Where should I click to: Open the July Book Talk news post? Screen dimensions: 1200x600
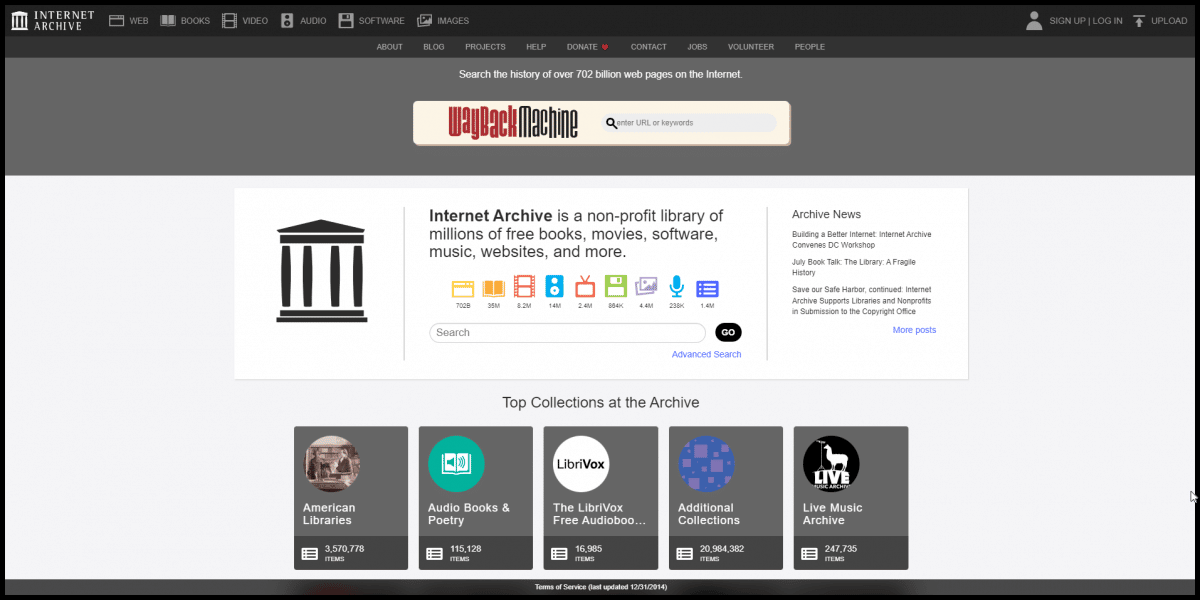pyautogui.click(x=854, y=267)
